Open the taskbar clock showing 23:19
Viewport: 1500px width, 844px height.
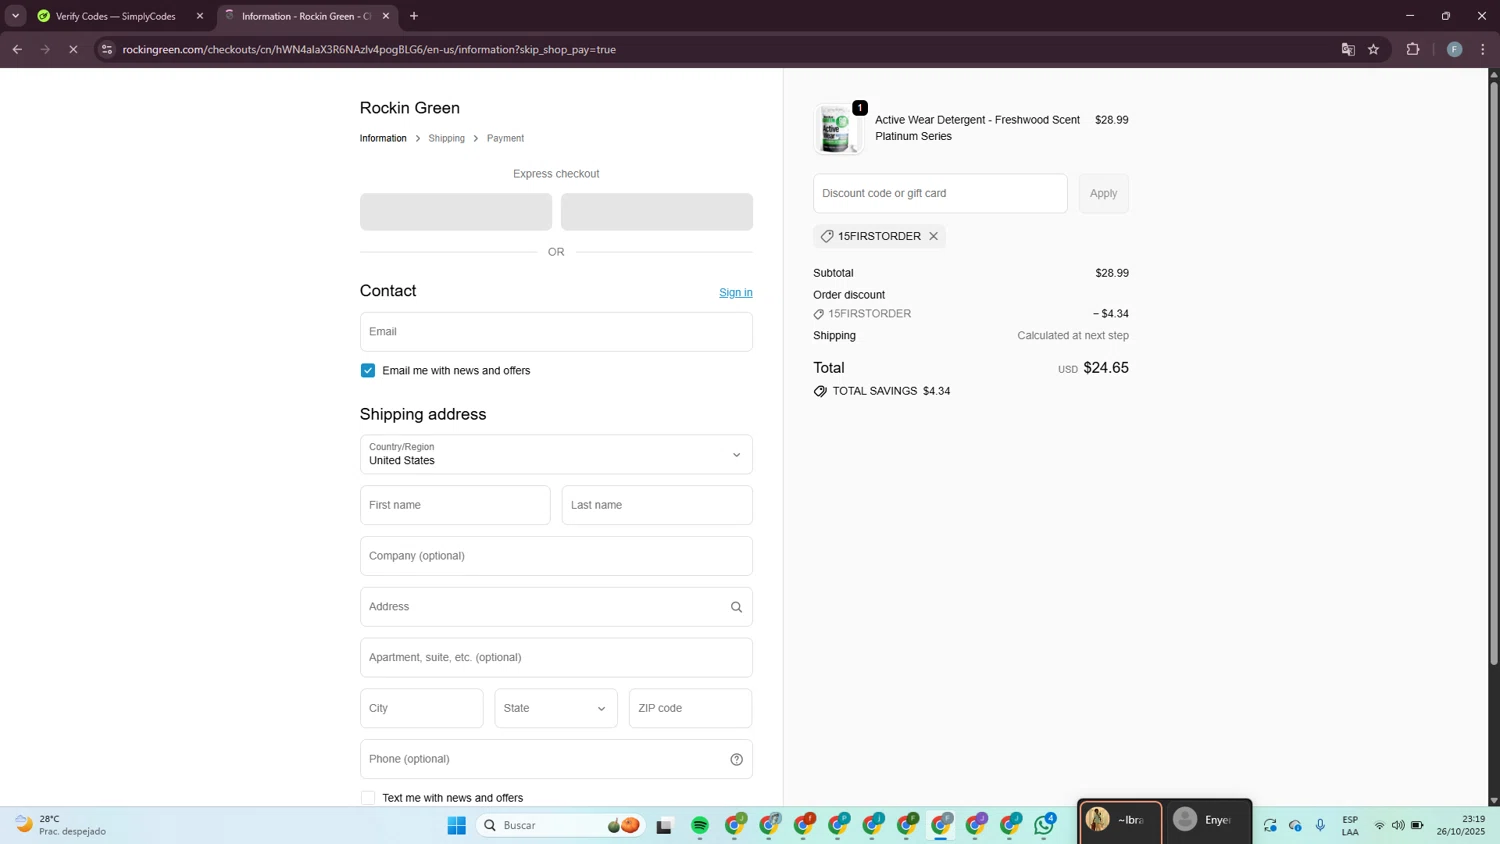[1461, 826]
